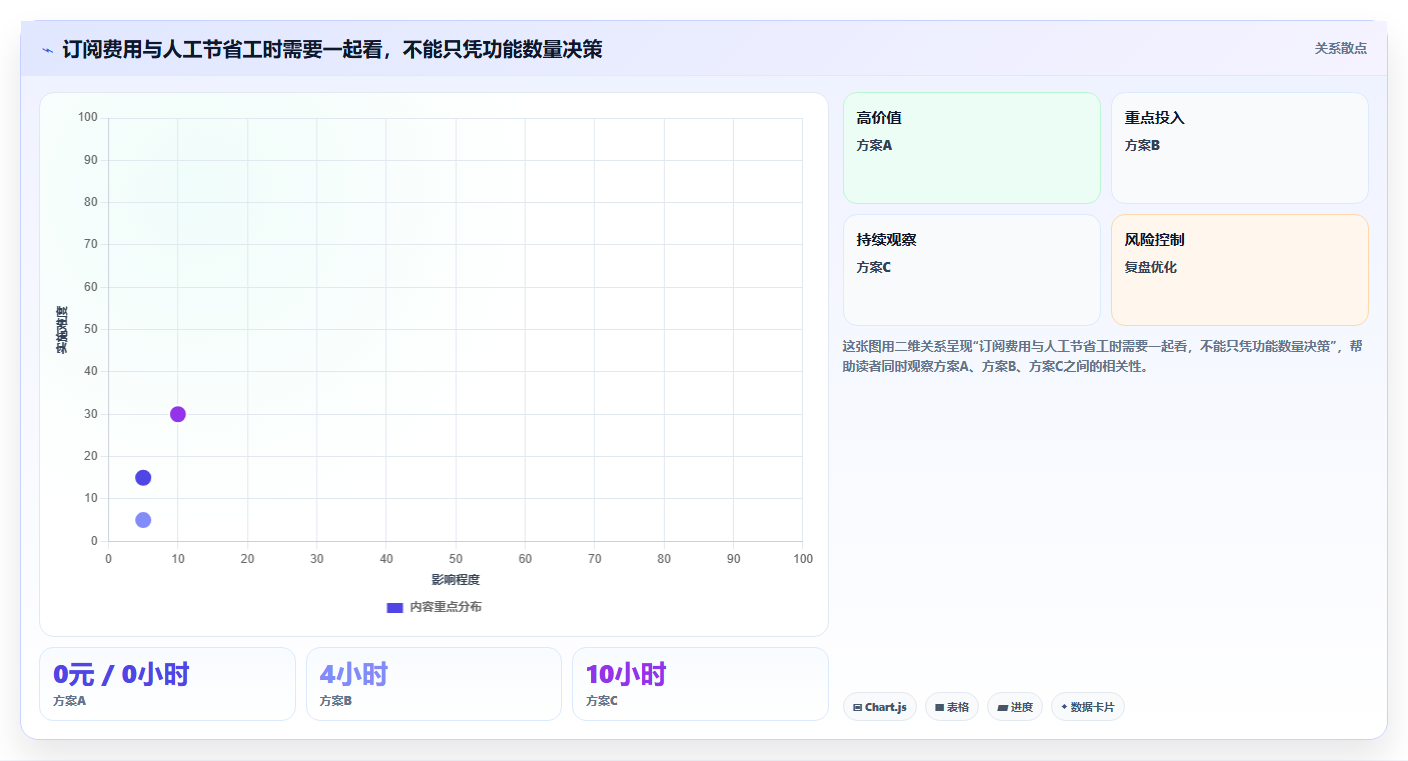Open the 持续观察 quadrant card
Image resolution: width=1408 pixels, height=761 pixels.
pos(972,270)
